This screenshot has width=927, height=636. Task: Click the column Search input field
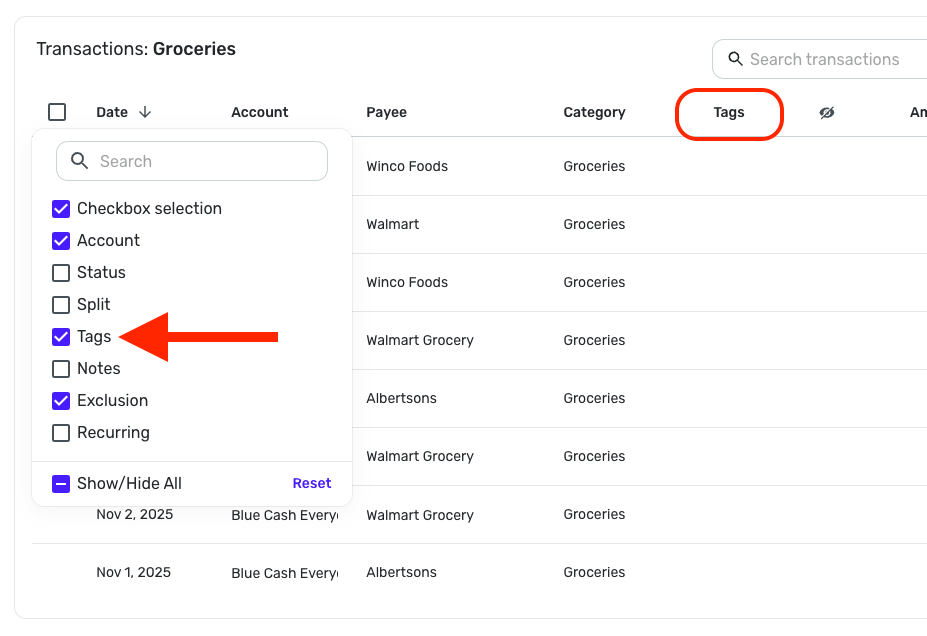tap(205, 161)
